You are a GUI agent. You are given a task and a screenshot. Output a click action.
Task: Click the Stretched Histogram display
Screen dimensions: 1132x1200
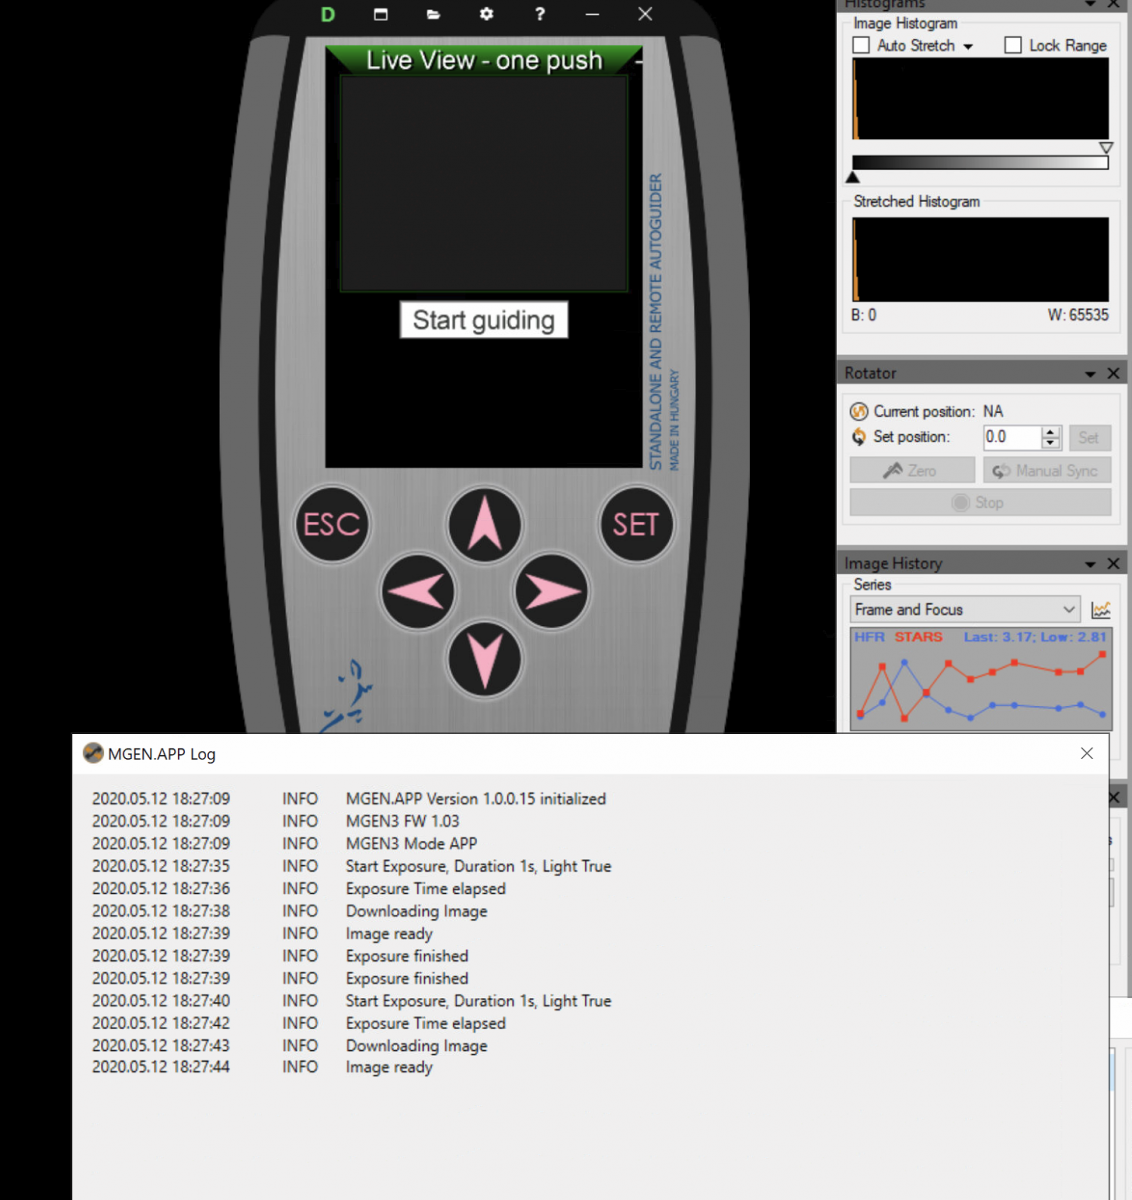tap(980, 259)
